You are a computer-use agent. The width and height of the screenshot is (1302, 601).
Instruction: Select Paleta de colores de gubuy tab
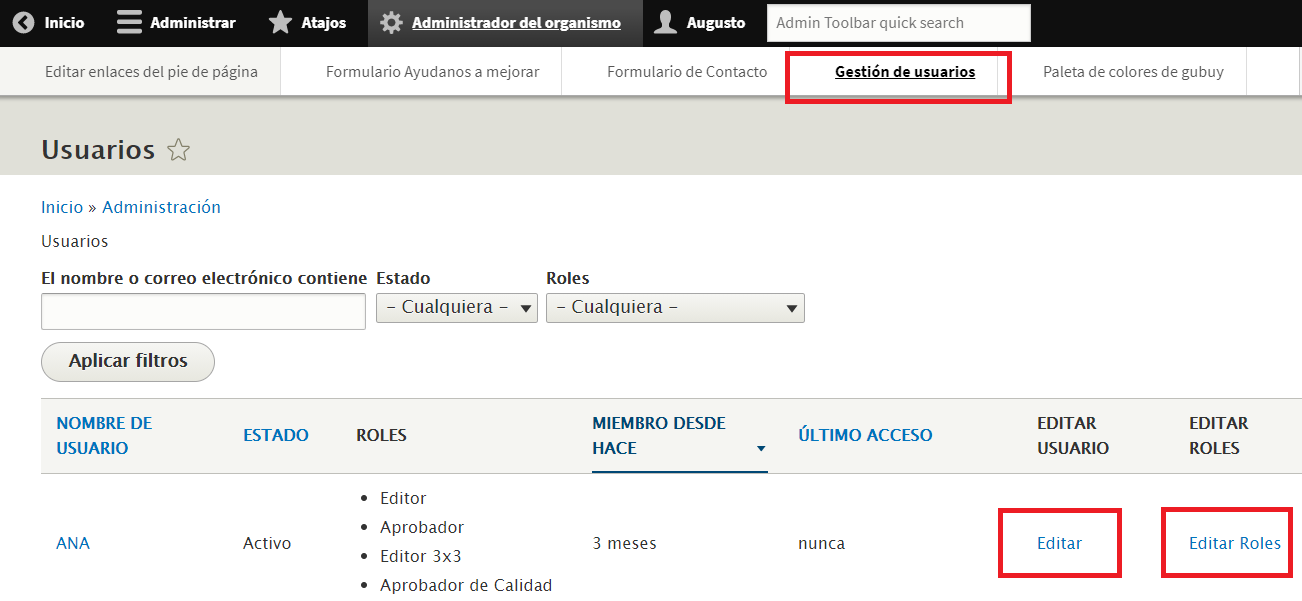pyautogui.click(x=1133, y=72)
